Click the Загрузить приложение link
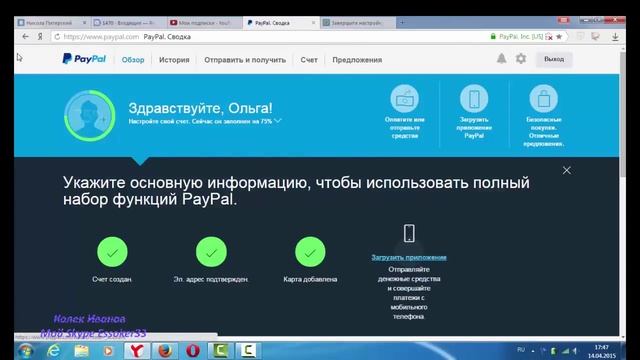This screenshot has width=640, height=360. click(409, 257)
